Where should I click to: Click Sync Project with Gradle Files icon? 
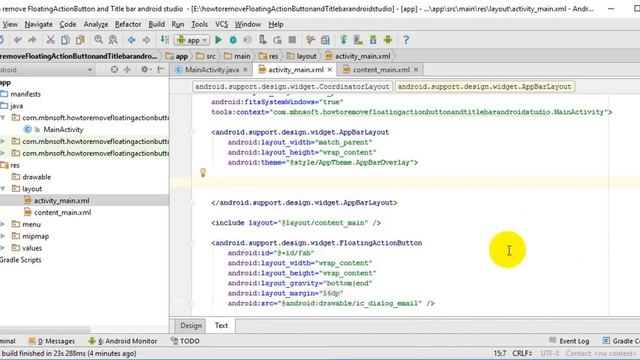(x=343, y=40)
